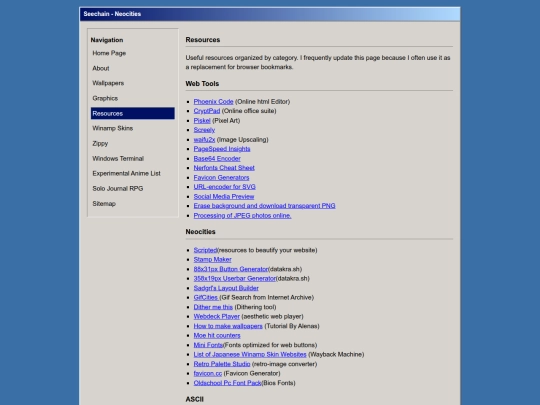Open Moe hit counters link
This screenshot has width=540, height=405.
coord(217,335)
